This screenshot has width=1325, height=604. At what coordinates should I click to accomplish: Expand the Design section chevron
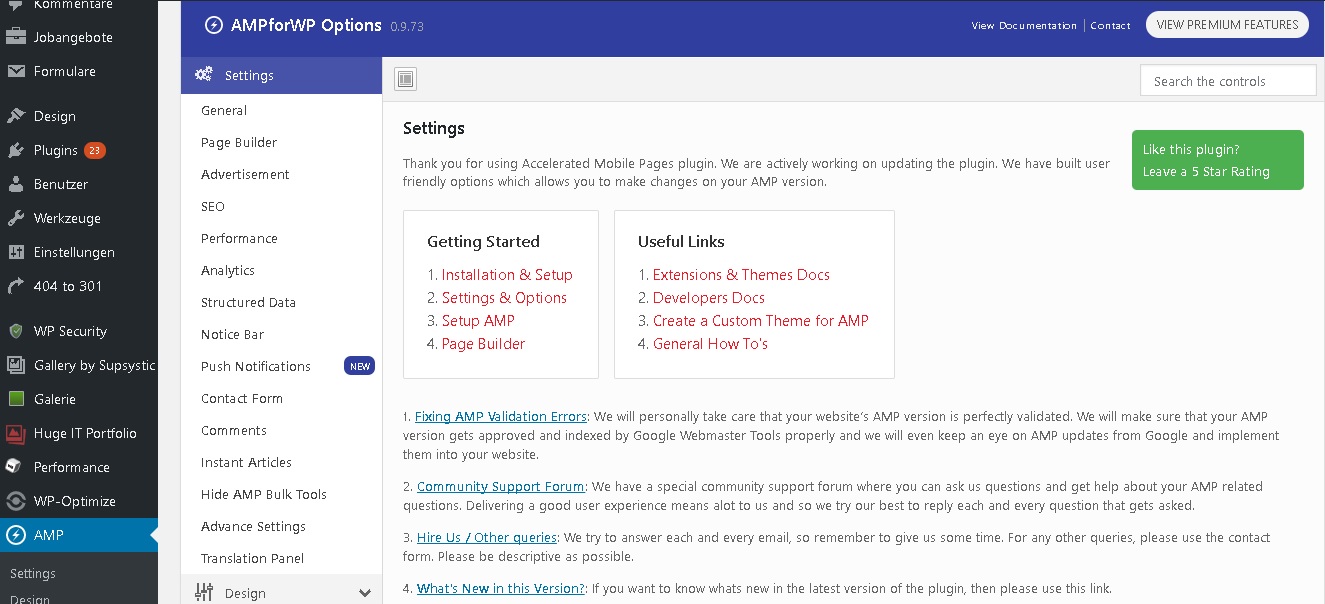[x=365, y=593]
